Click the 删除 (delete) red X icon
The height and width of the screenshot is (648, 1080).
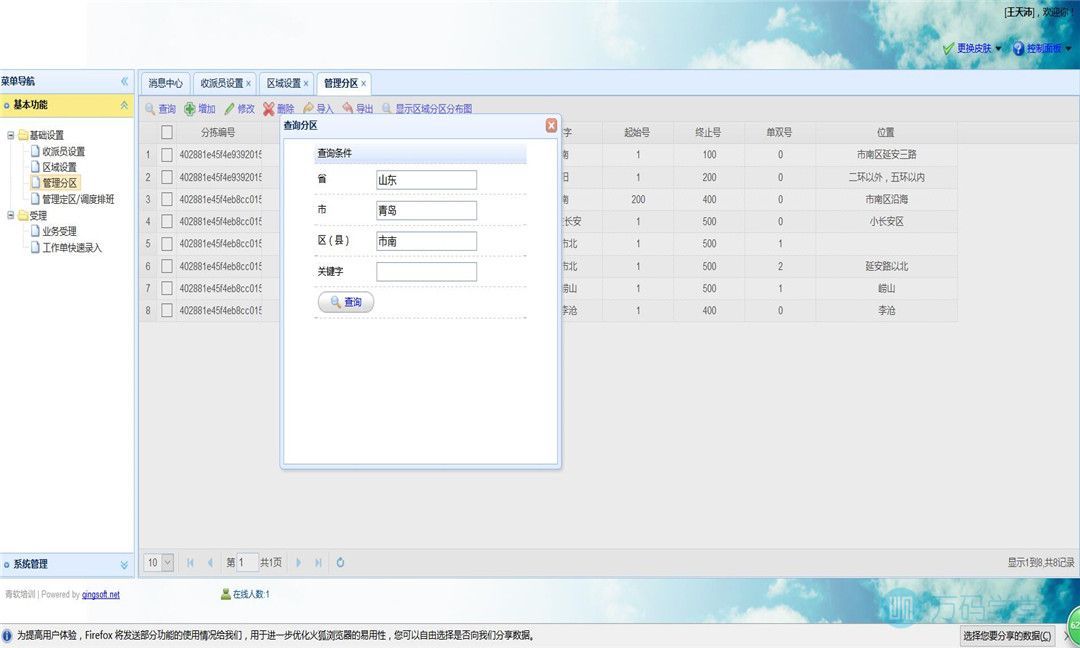pos(268,109)
